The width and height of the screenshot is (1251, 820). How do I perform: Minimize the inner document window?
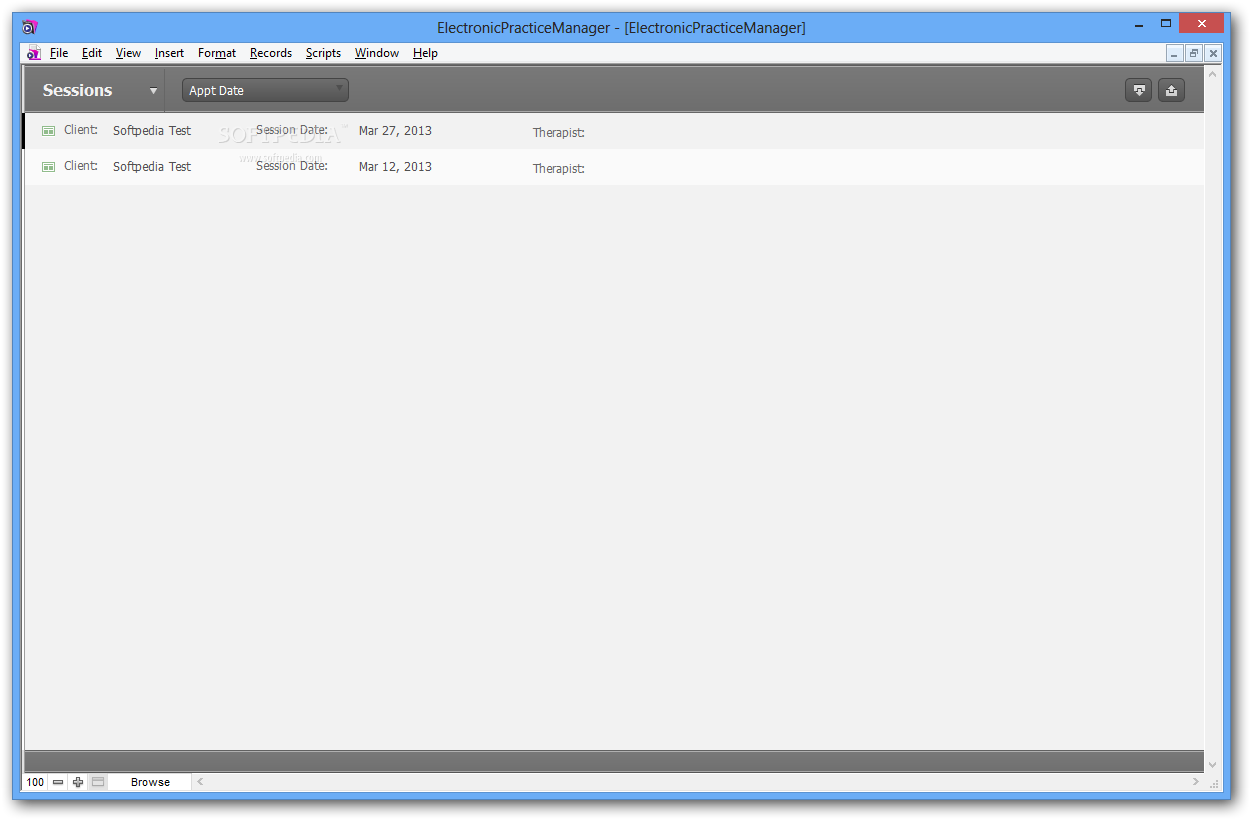pos(1175,53)
